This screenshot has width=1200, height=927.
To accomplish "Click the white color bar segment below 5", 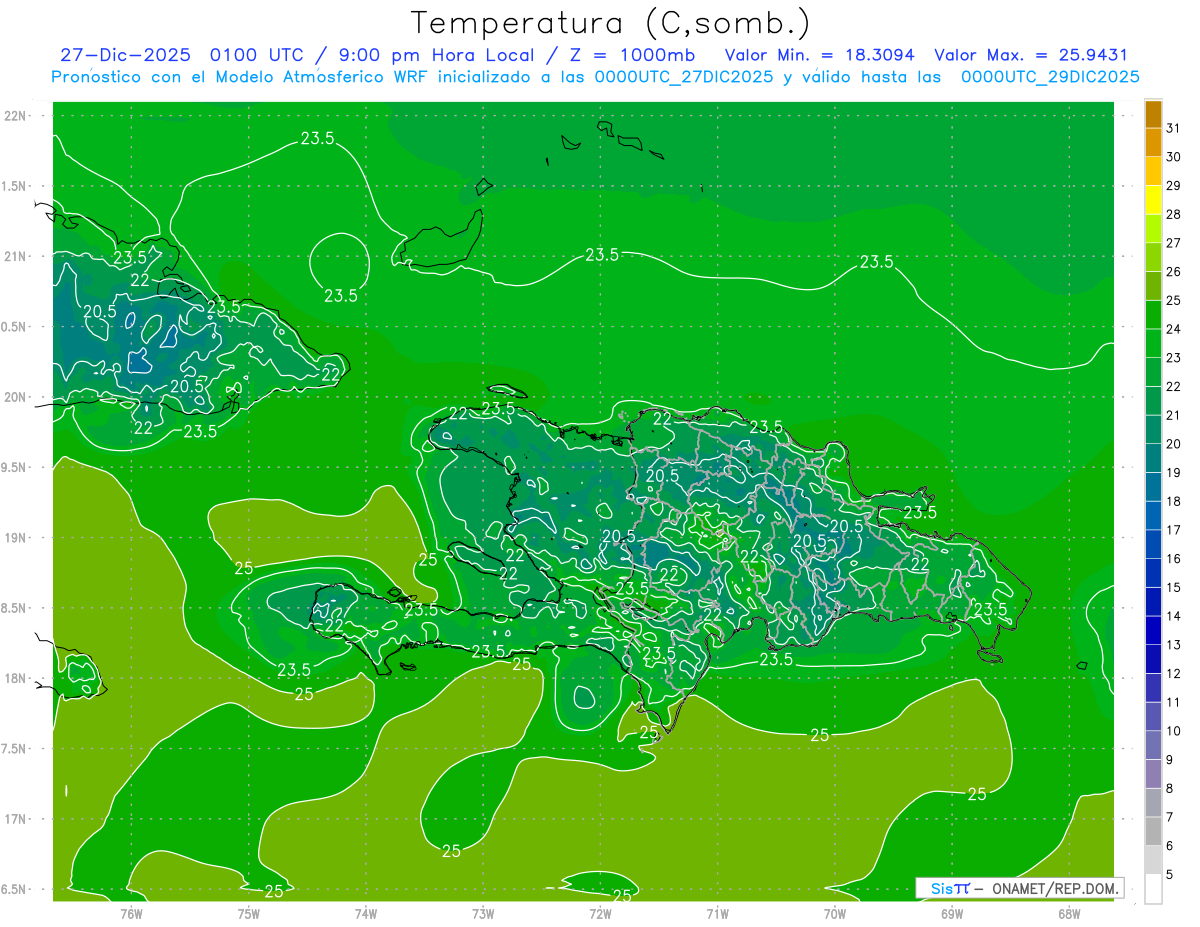I will [x=1153, y=889].
